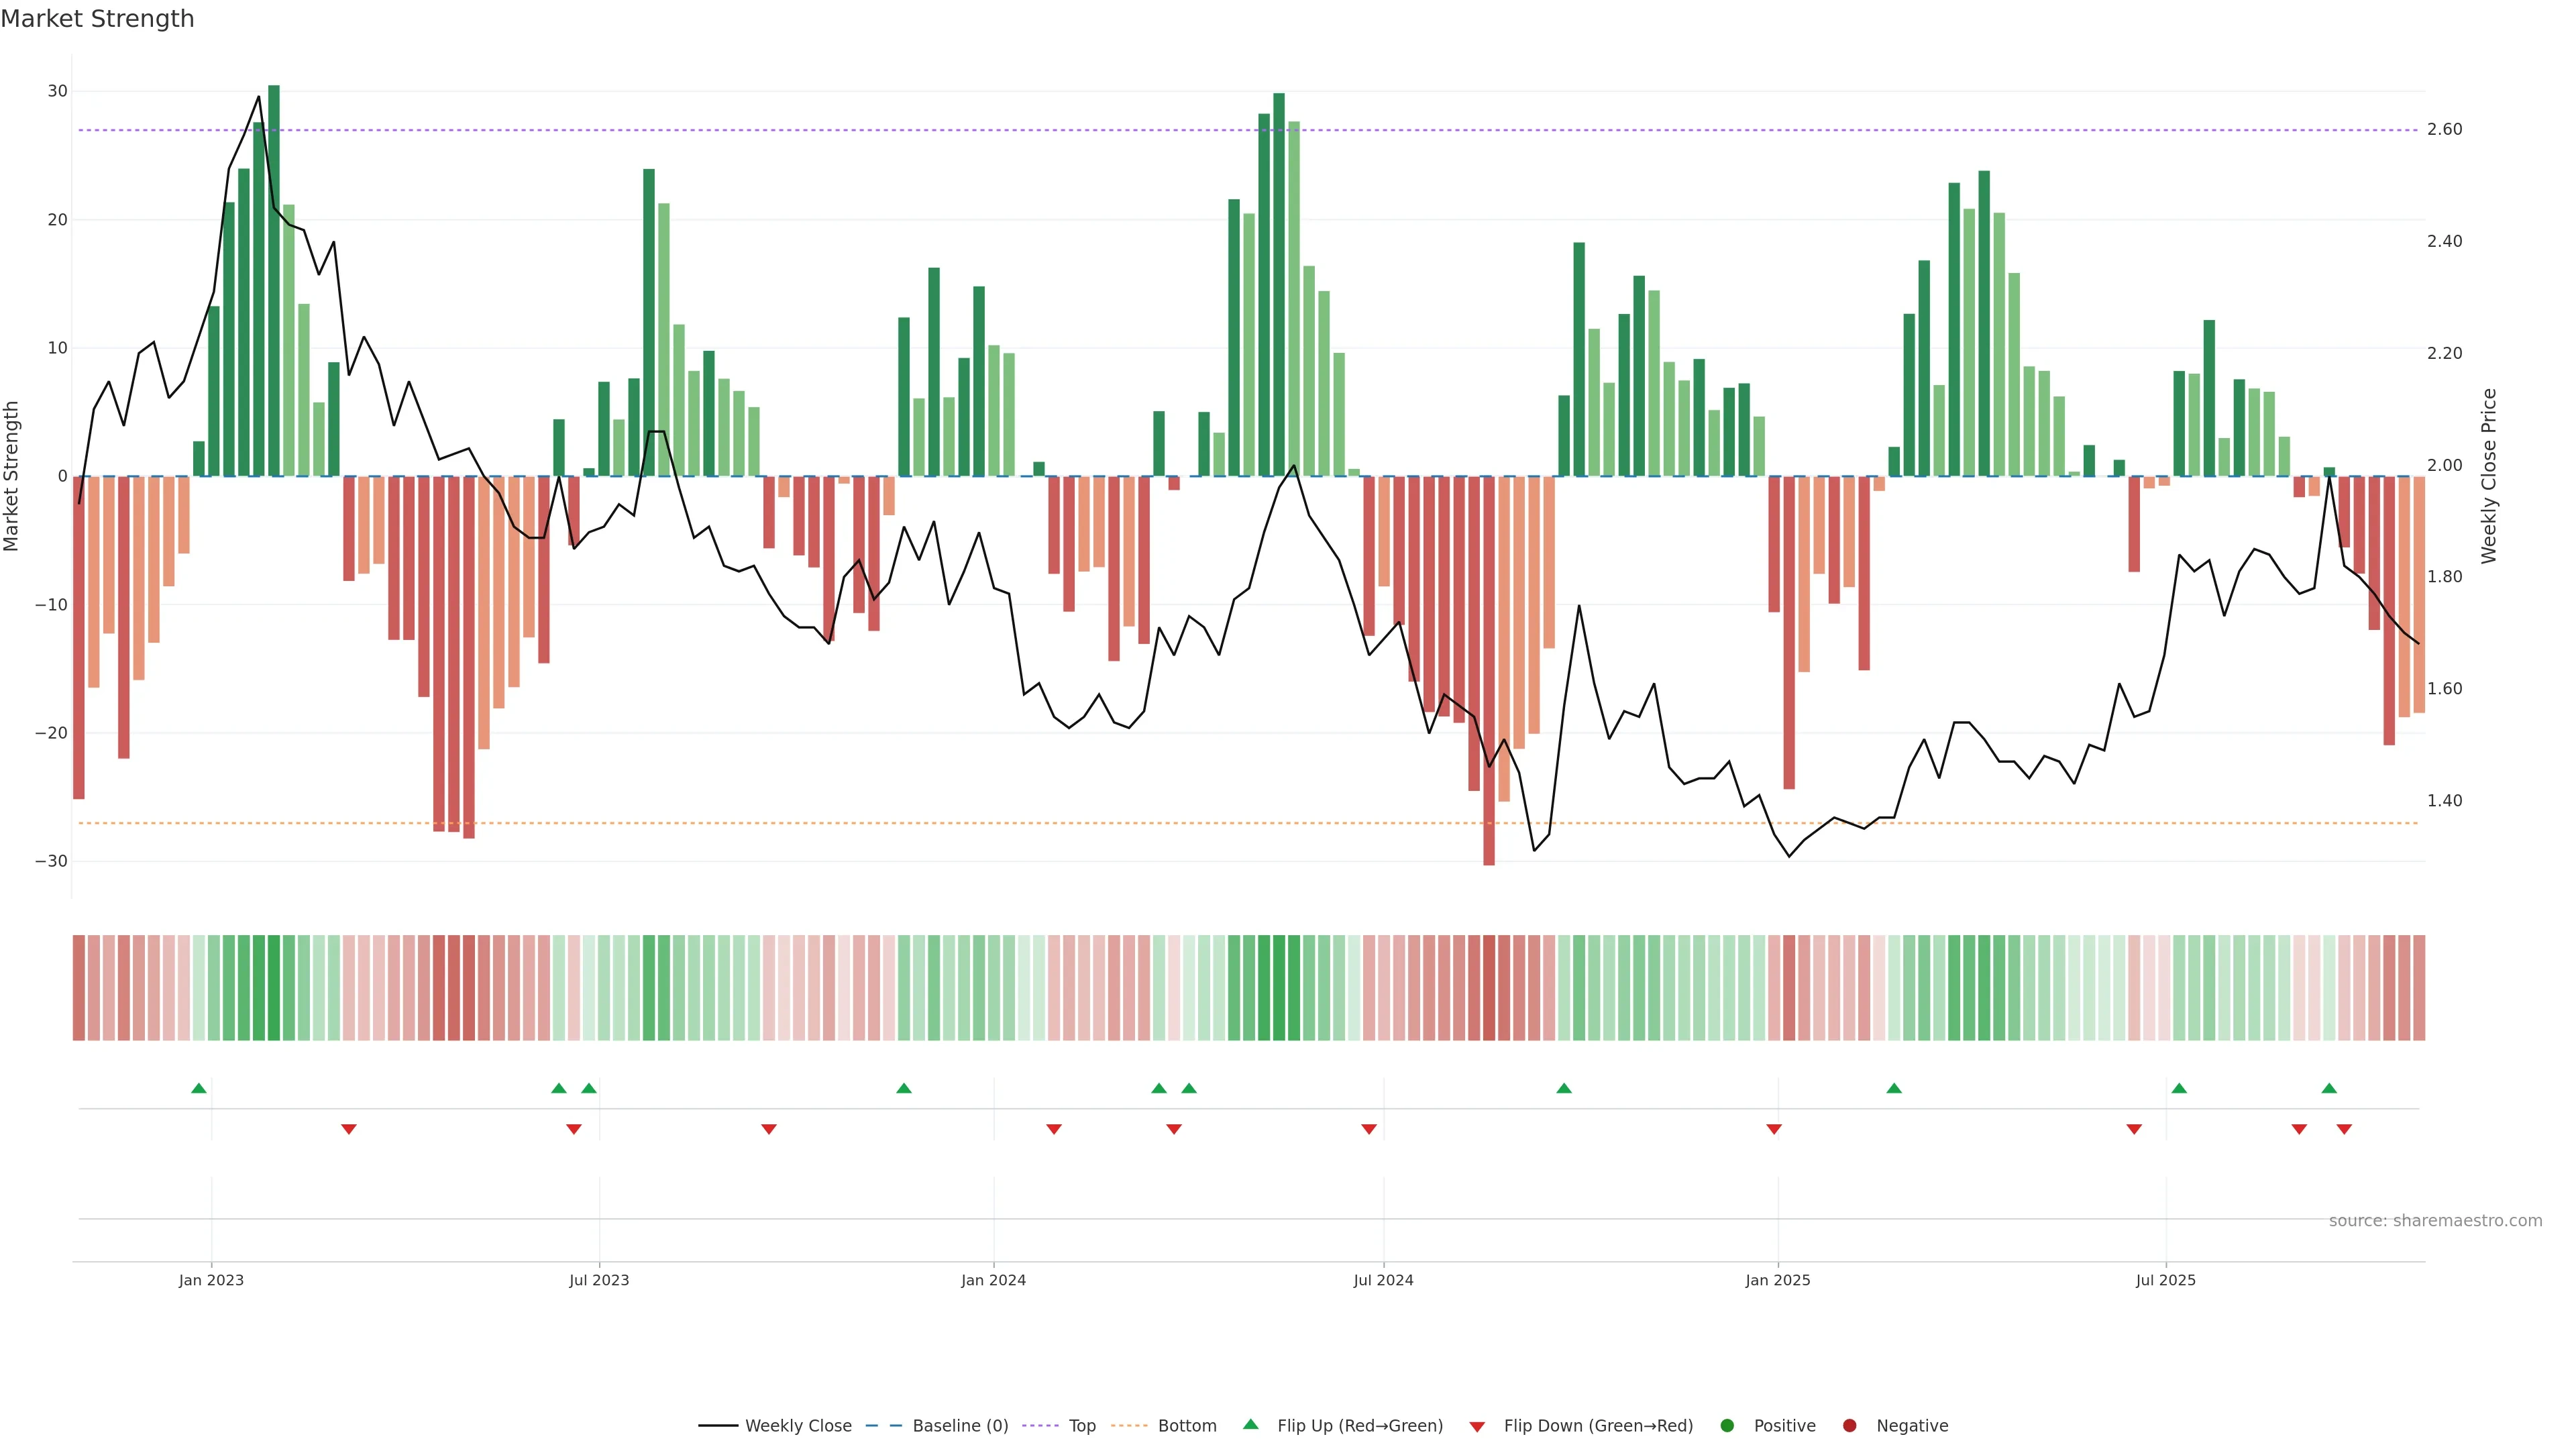Click the dark red Negative circle in the legend
The height and width of the screenshot is (1449, 2576).
tap(1849, 1426)
